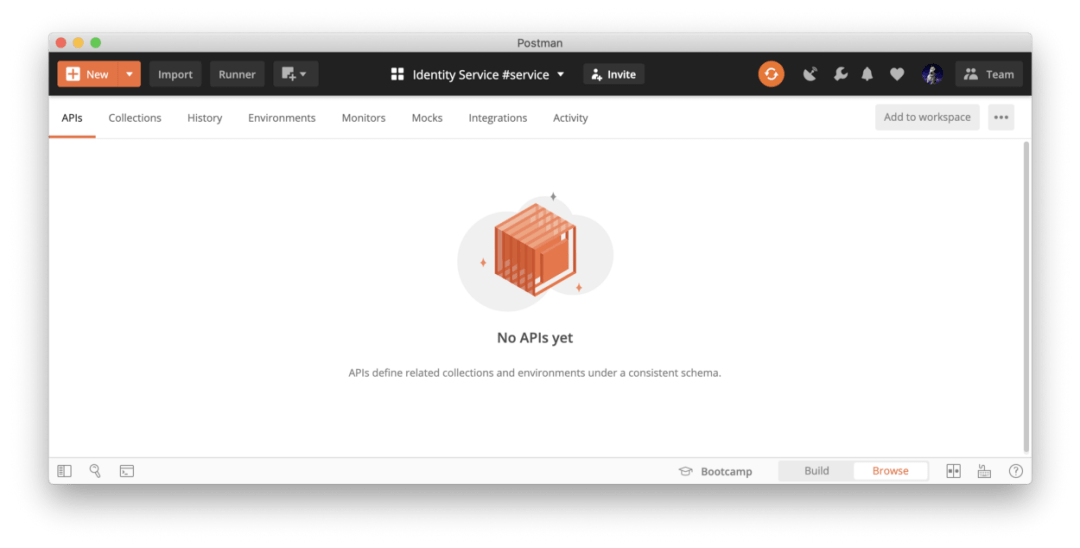Viewport: 1080px width, 548px height.
Task: Click the orange sync status icon
Action: pos(771,74)
